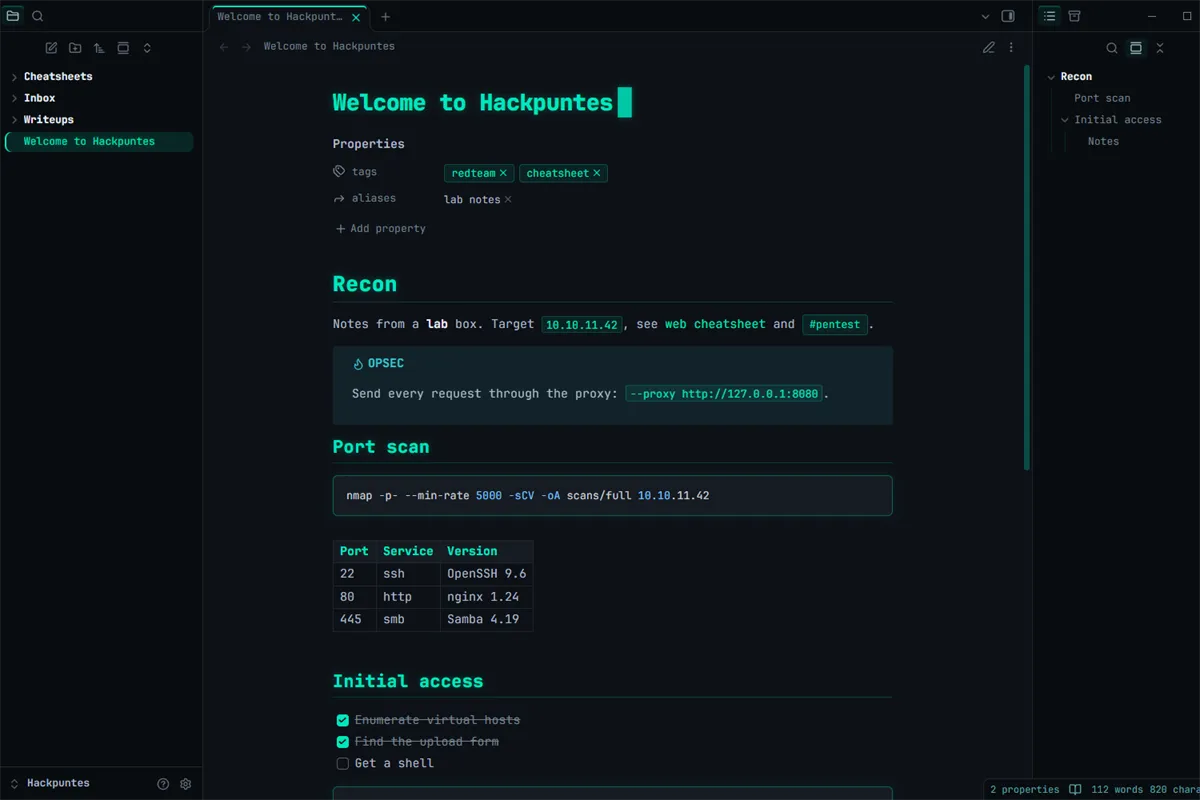This screenshot has width=1200, height=800.
Task: Open a new tab with plus
Action: tap(386, 16)
